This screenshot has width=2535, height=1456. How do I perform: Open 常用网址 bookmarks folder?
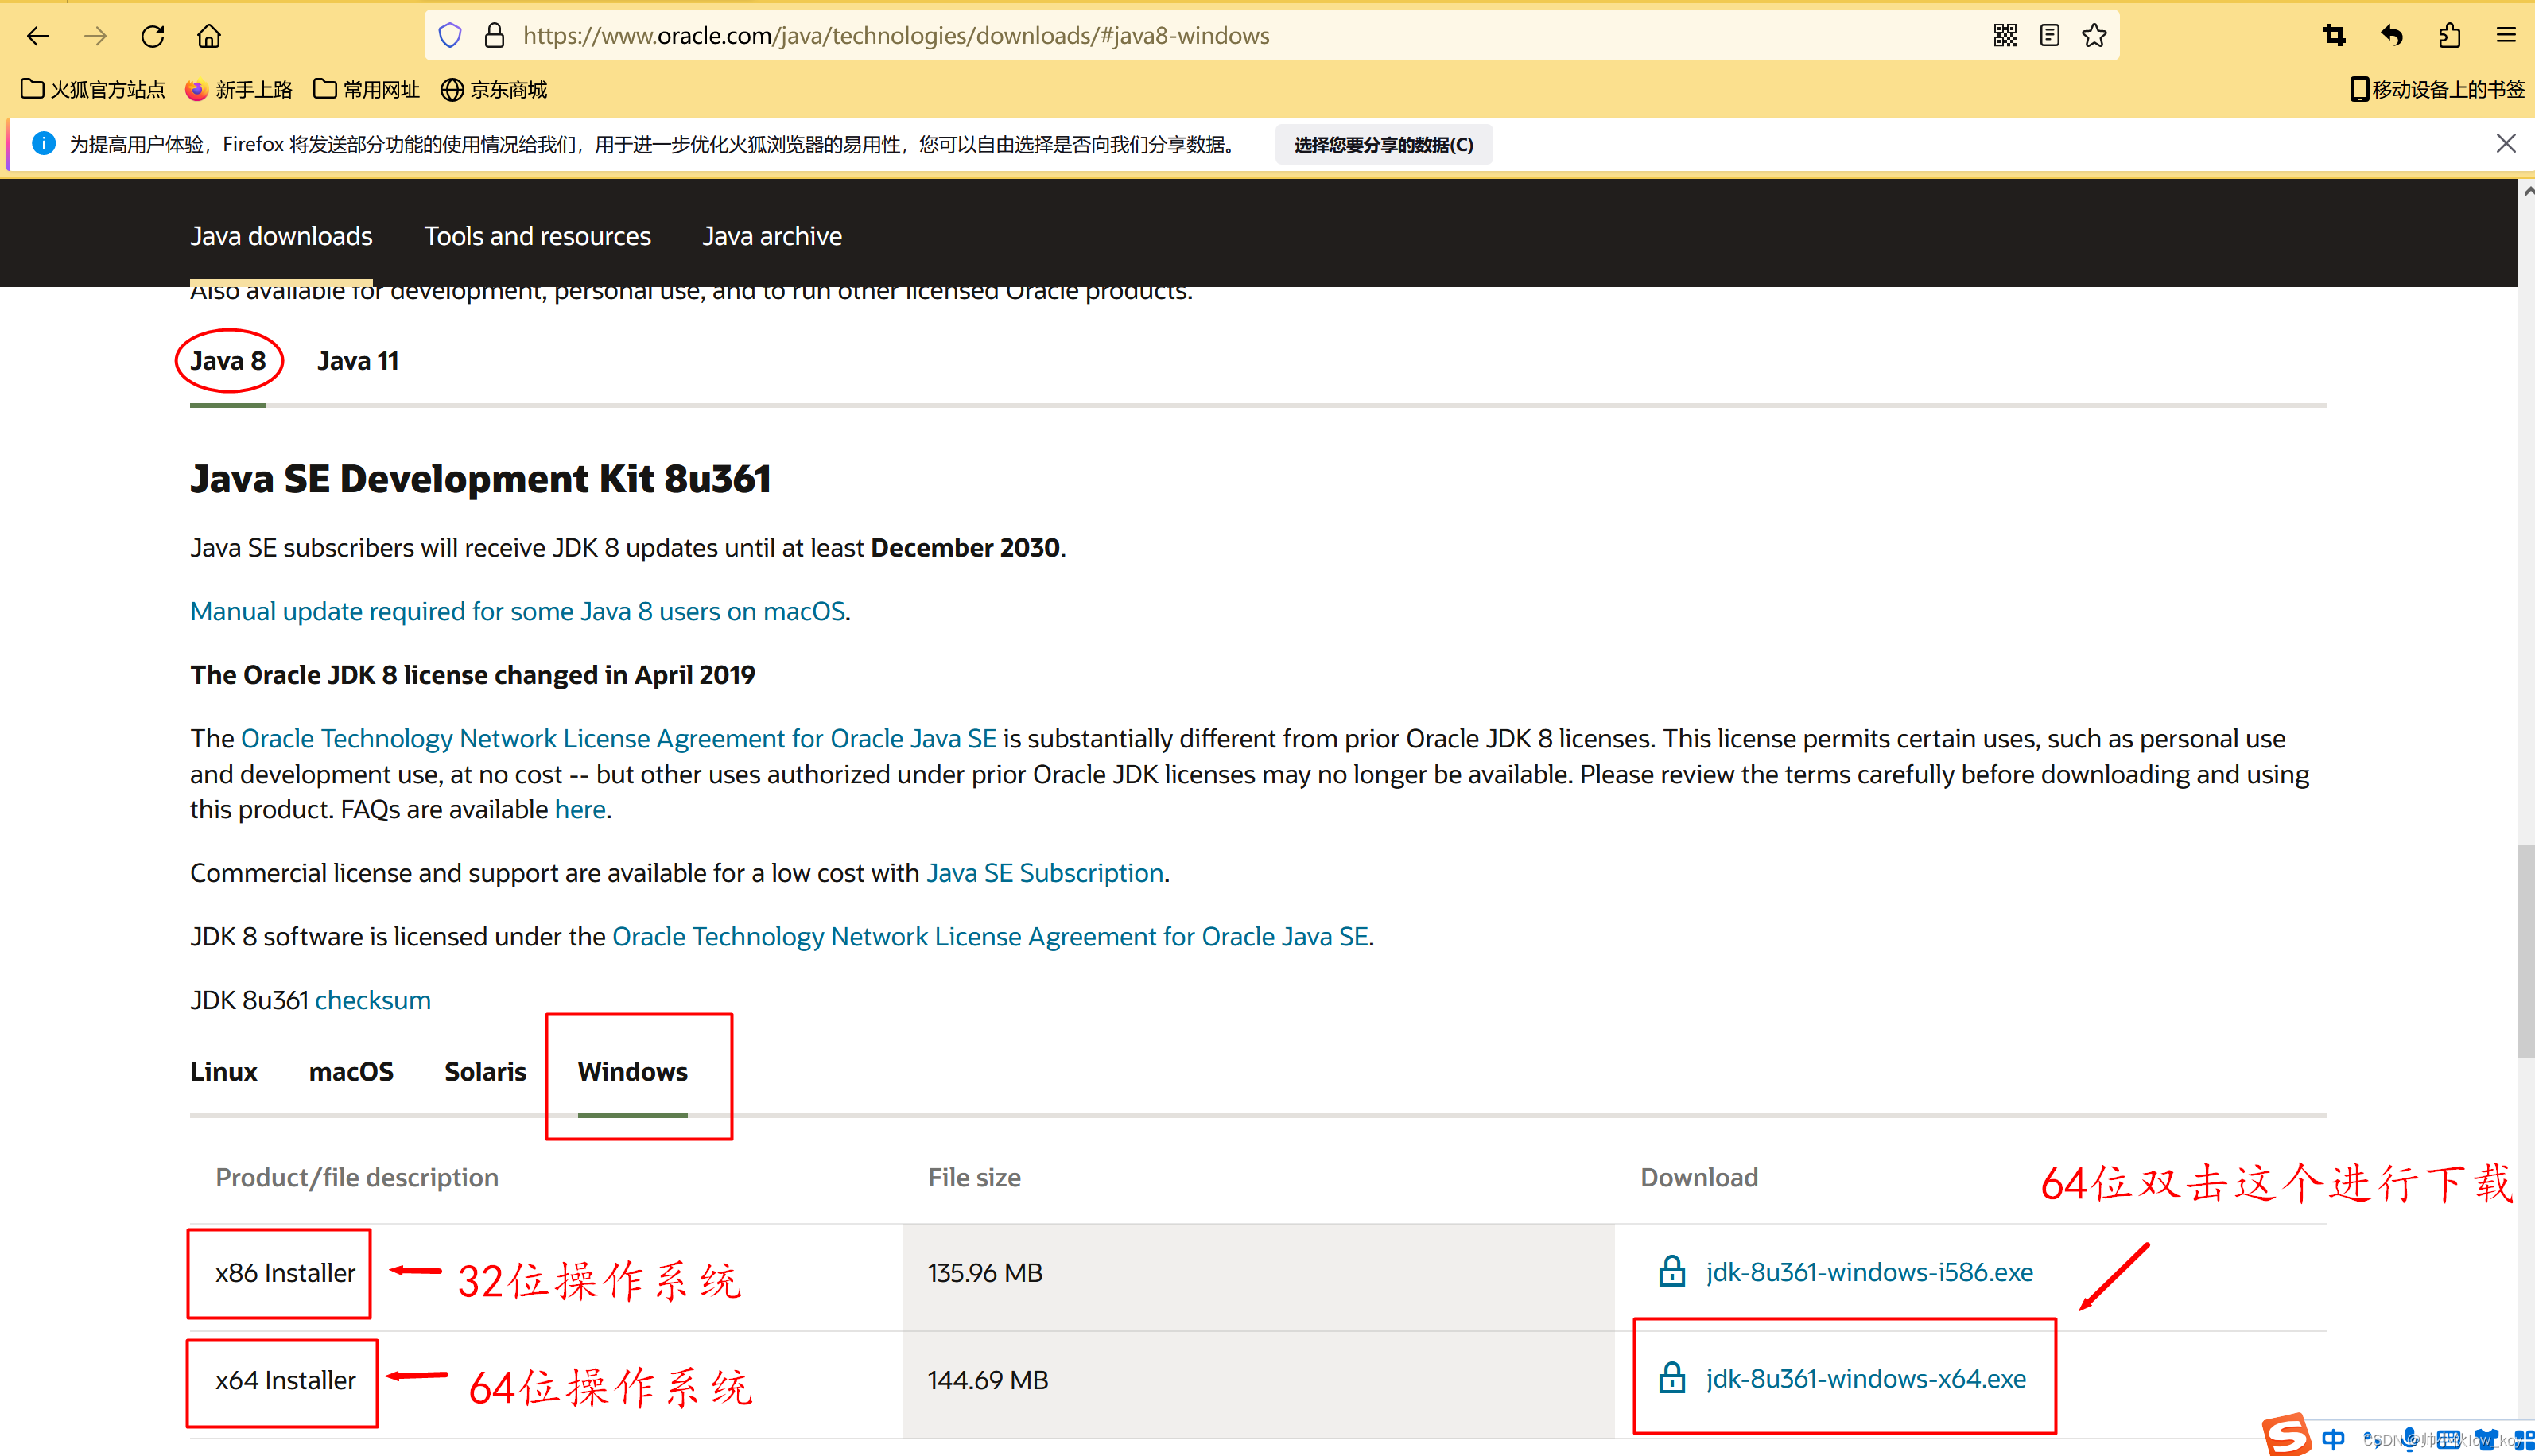tap(367, 90)
